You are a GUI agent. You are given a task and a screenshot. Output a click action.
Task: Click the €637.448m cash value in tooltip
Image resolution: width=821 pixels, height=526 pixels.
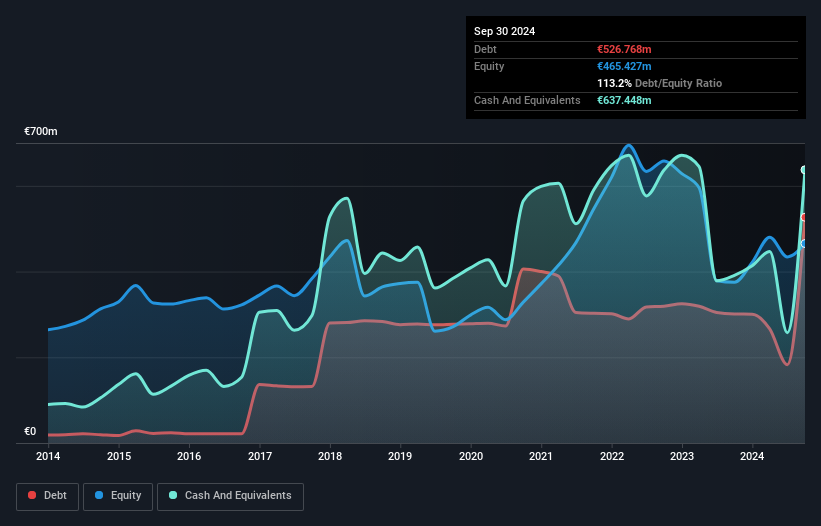(x=624, y=100)
